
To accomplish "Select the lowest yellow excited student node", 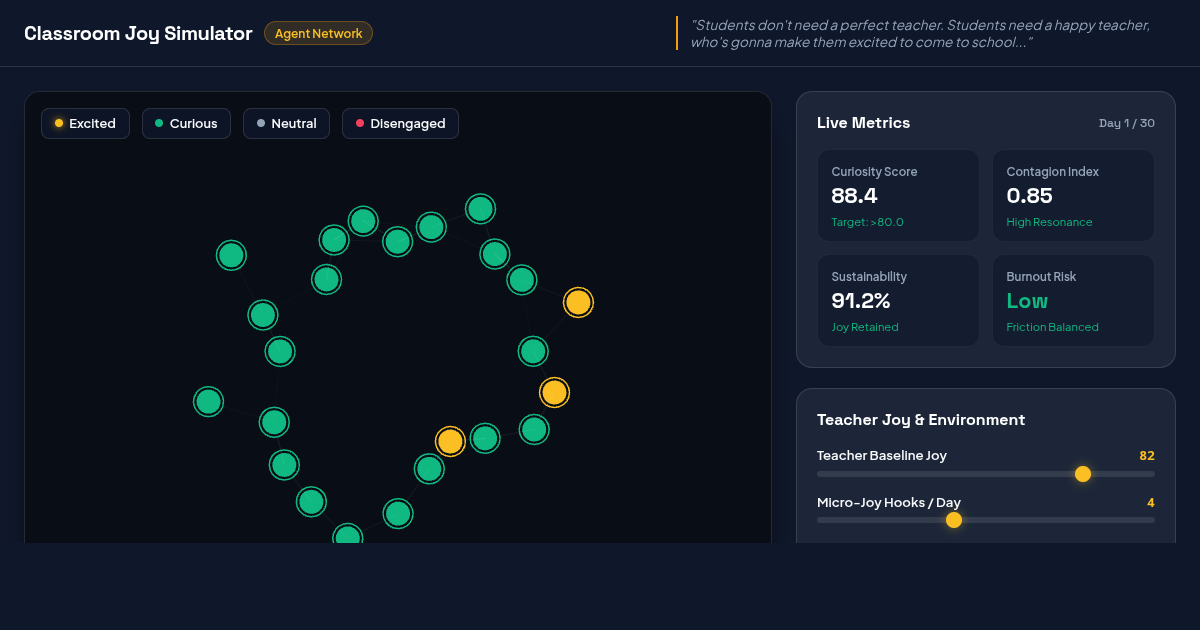I will pyautogui.click(x=450, y=441).
